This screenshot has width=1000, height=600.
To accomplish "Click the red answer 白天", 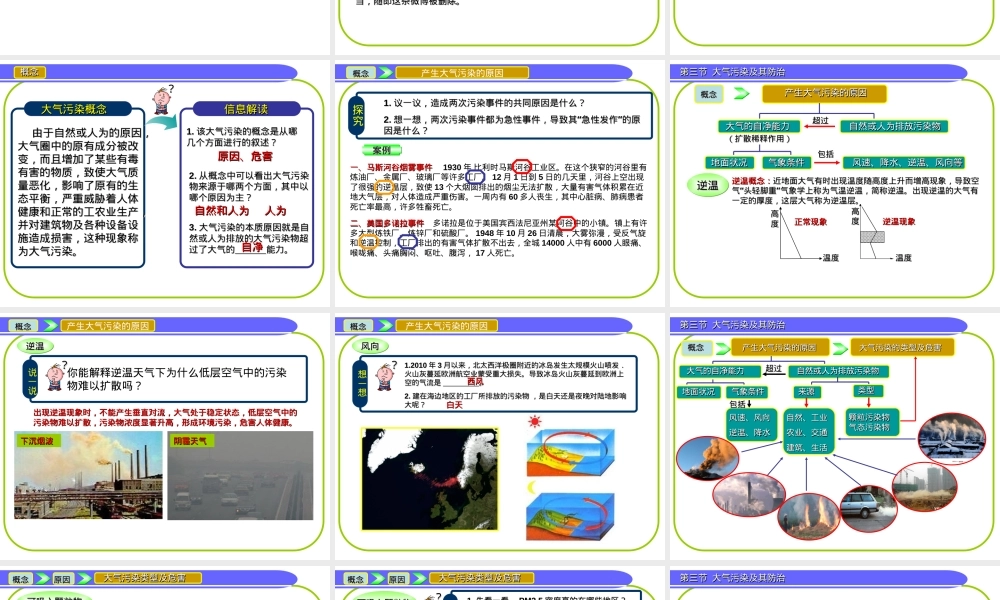I will (454, 405).
